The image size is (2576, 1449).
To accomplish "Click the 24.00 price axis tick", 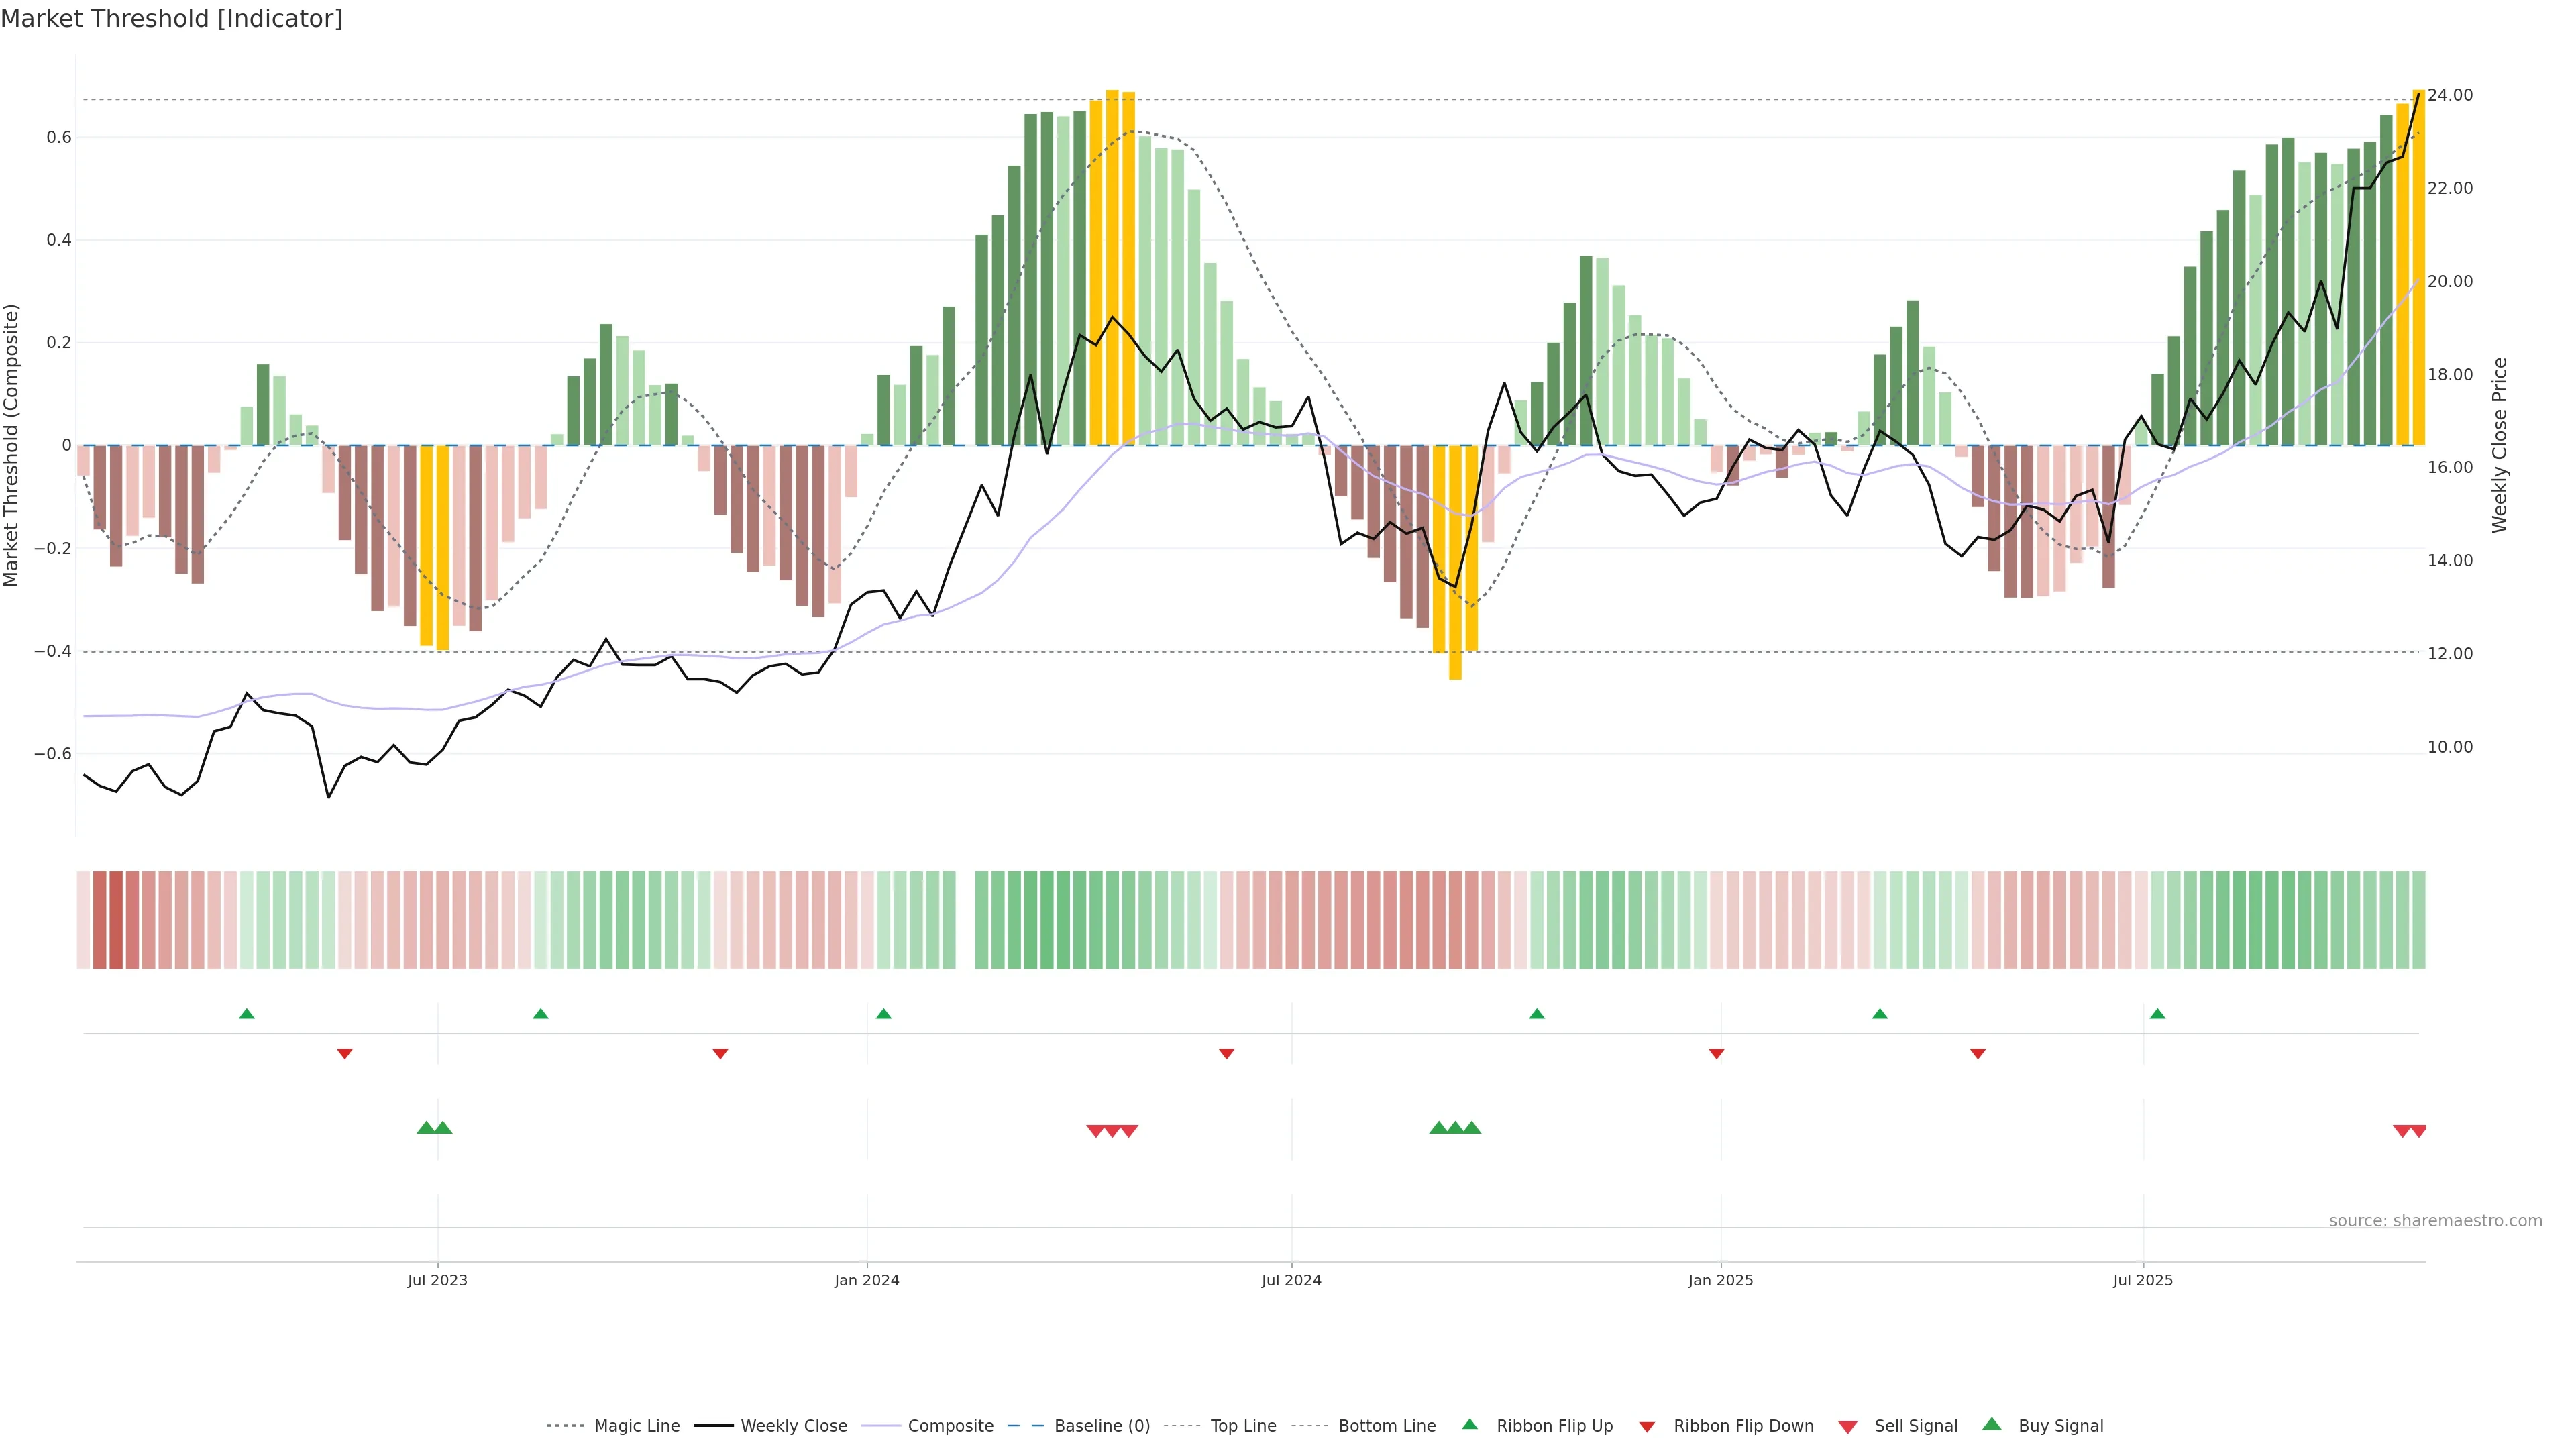I will pos(2450,95).
